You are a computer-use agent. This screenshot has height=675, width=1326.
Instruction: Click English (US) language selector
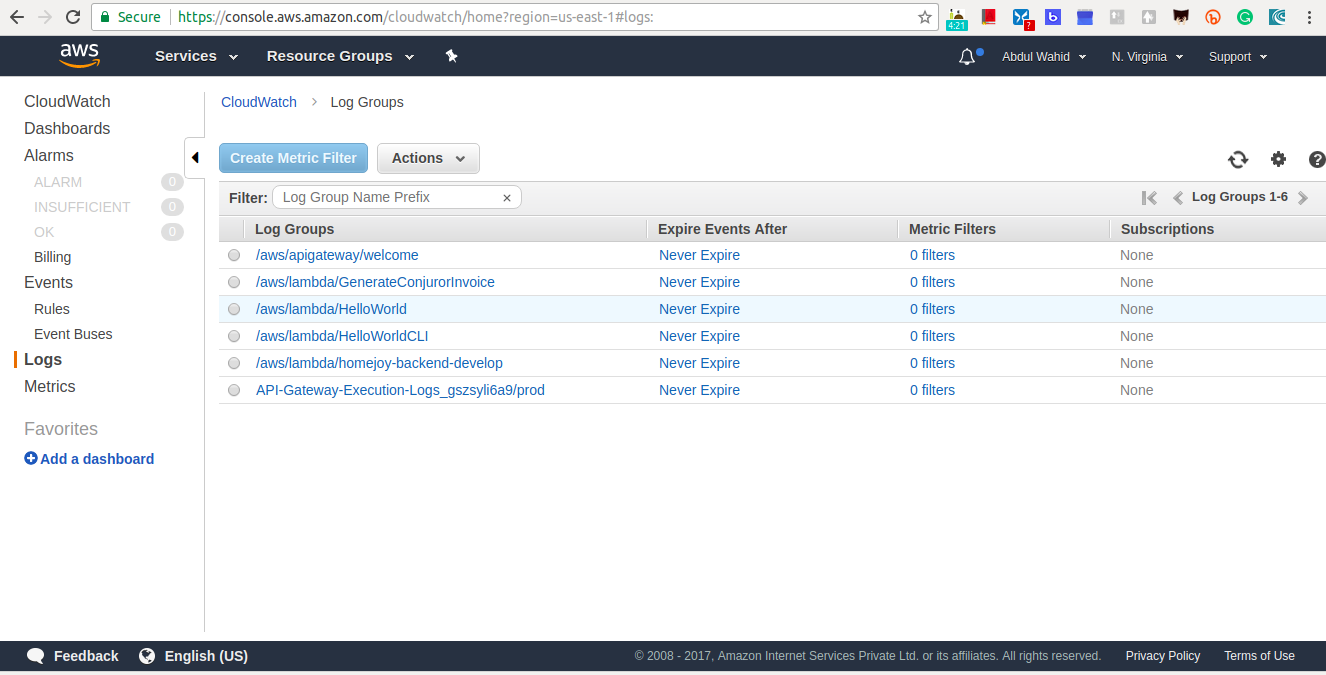pos(206,656)
